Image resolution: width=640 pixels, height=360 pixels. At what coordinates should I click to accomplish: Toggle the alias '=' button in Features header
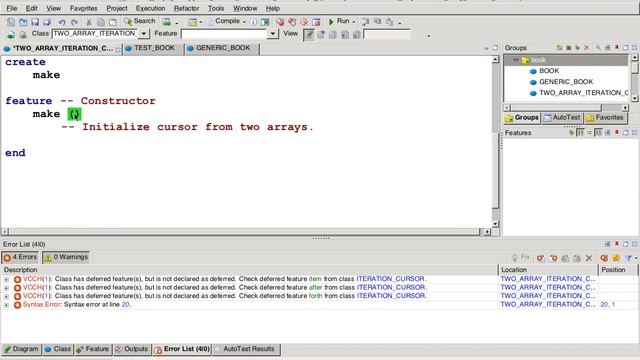coord(589,133)
